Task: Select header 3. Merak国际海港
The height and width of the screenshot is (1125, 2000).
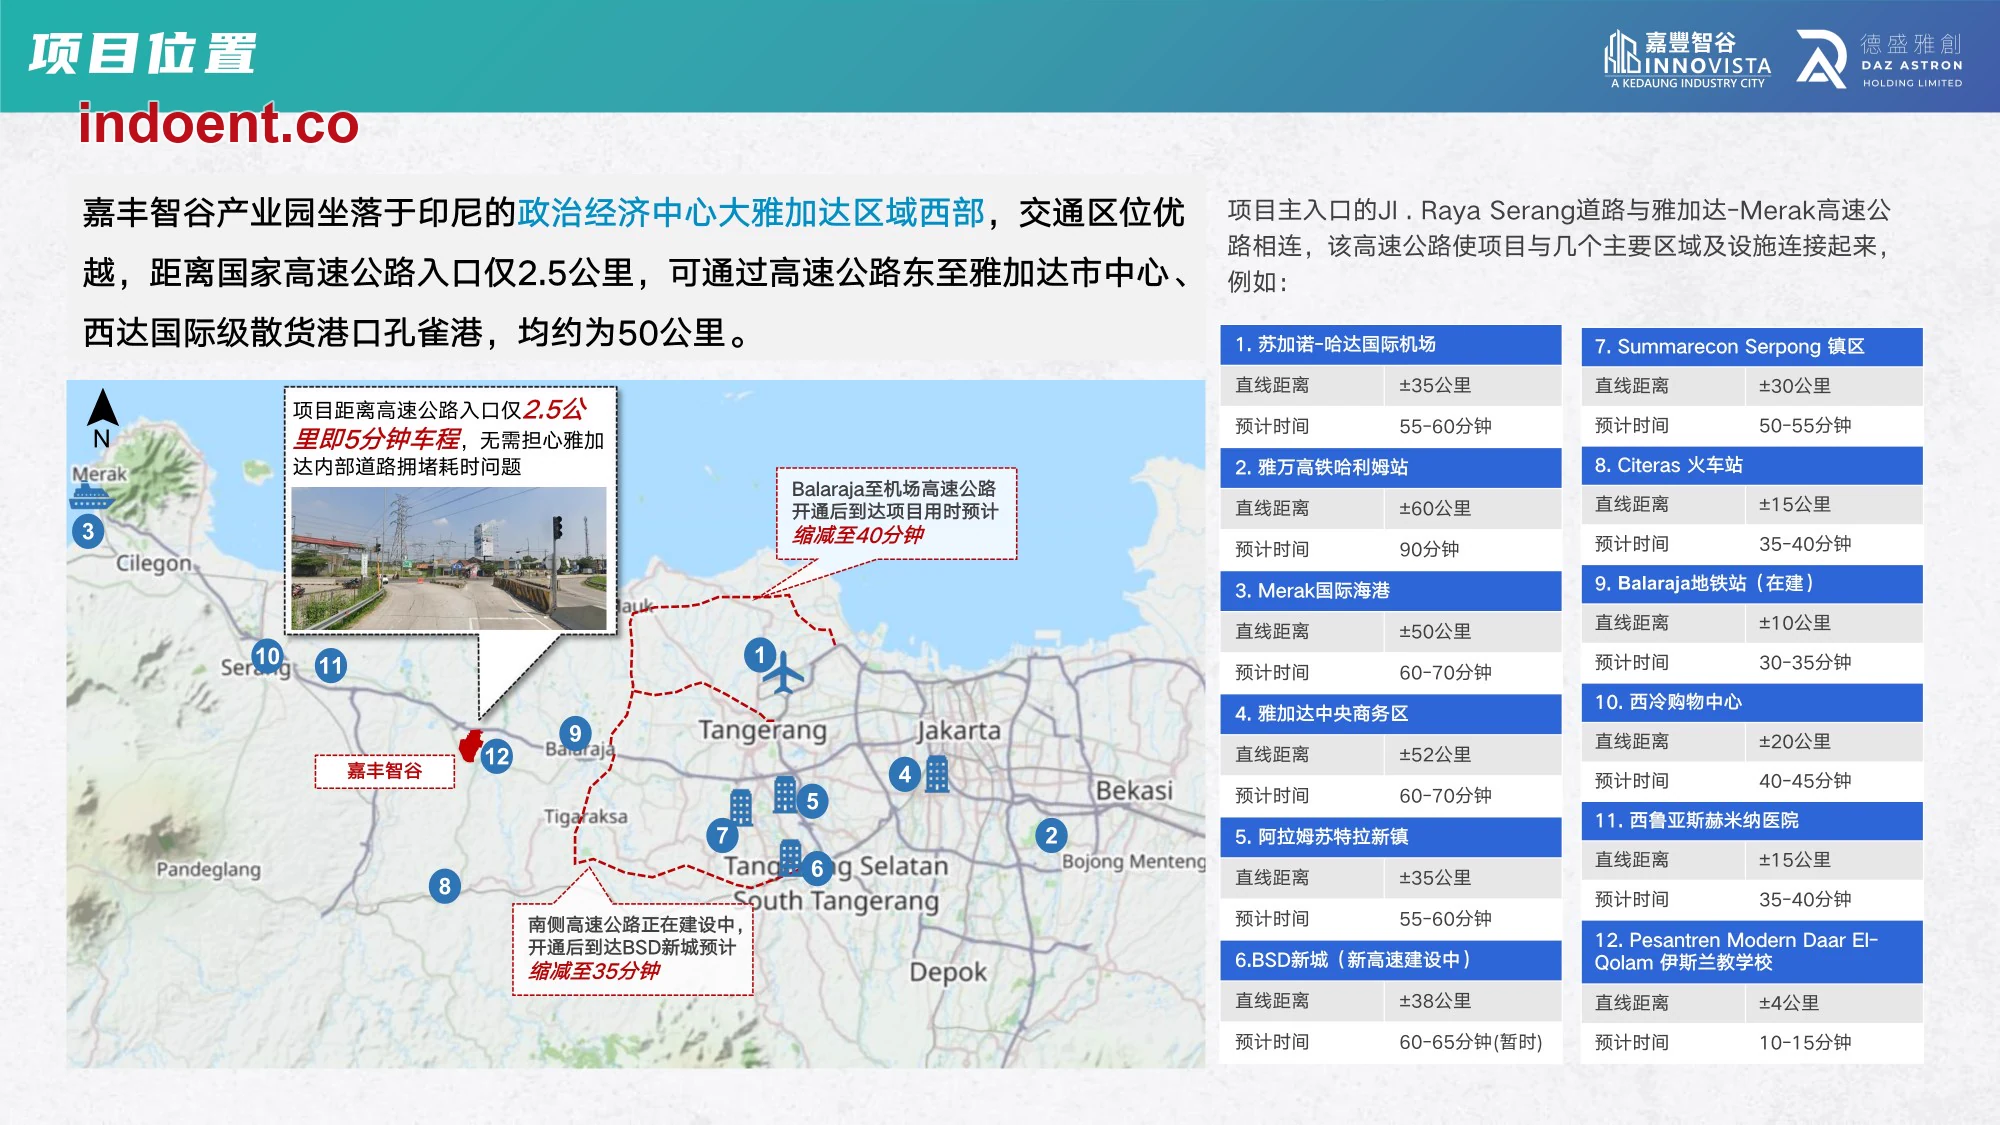Action: [x=1391, y=591]
